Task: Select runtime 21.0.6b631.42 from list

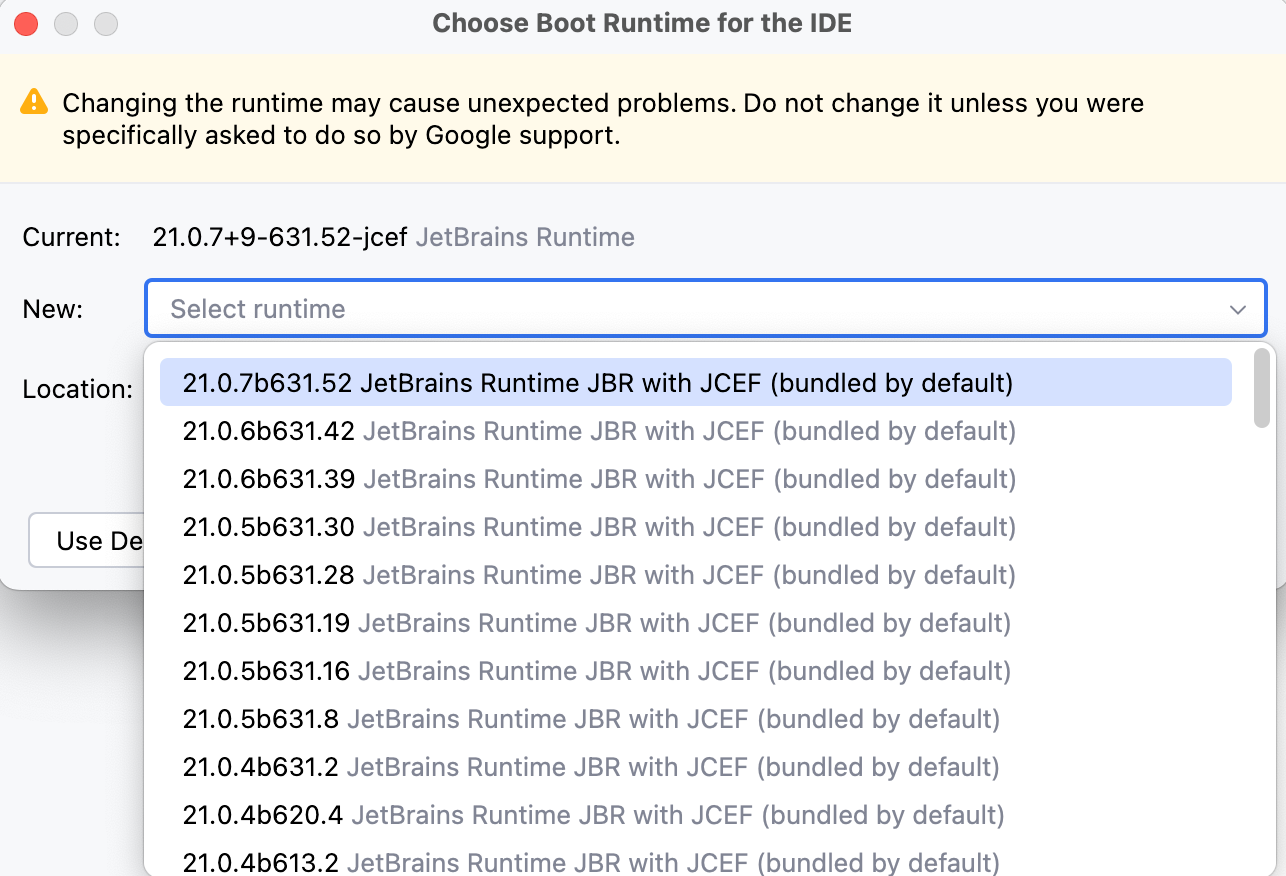Action: point(696,431)
